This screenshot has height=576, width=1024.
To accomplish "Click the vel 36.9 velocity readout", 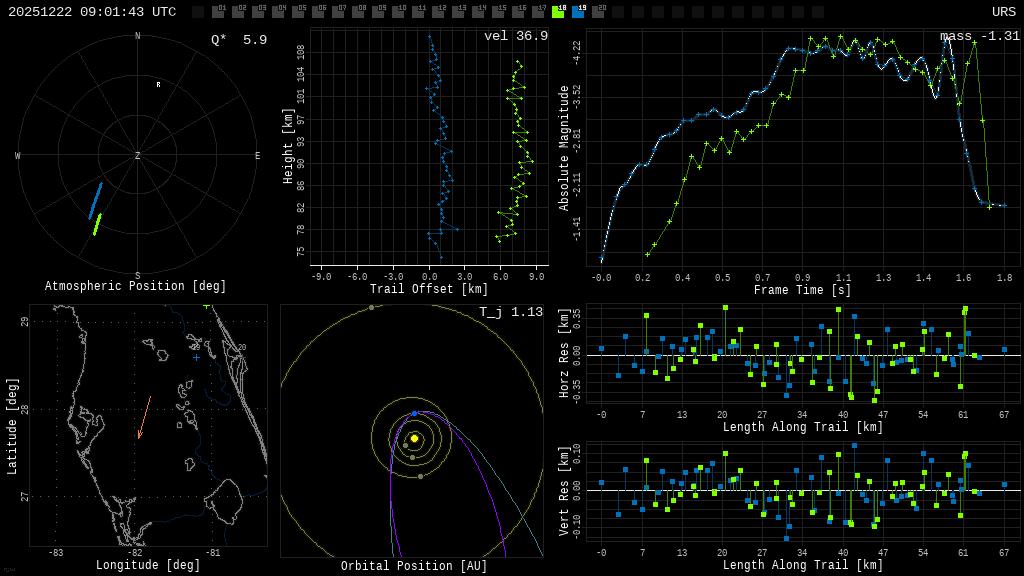I will pos(515,36).
